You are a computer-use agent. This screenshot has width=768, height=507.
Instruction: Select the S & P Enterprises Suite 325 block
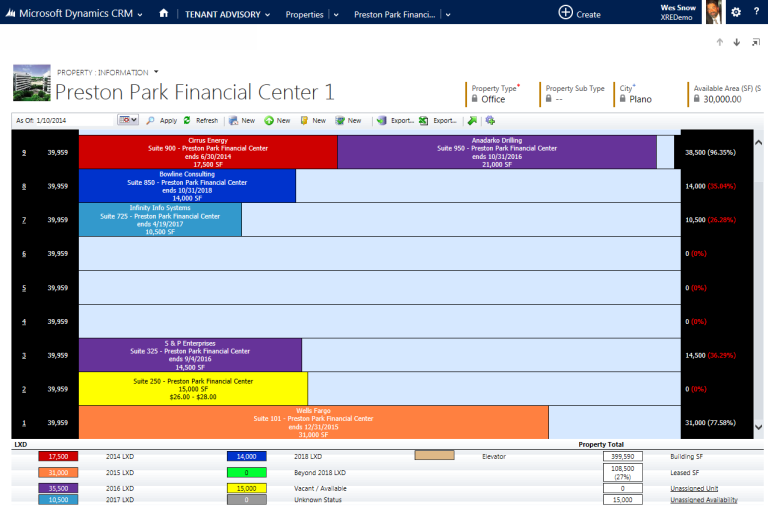click(190, 355)
